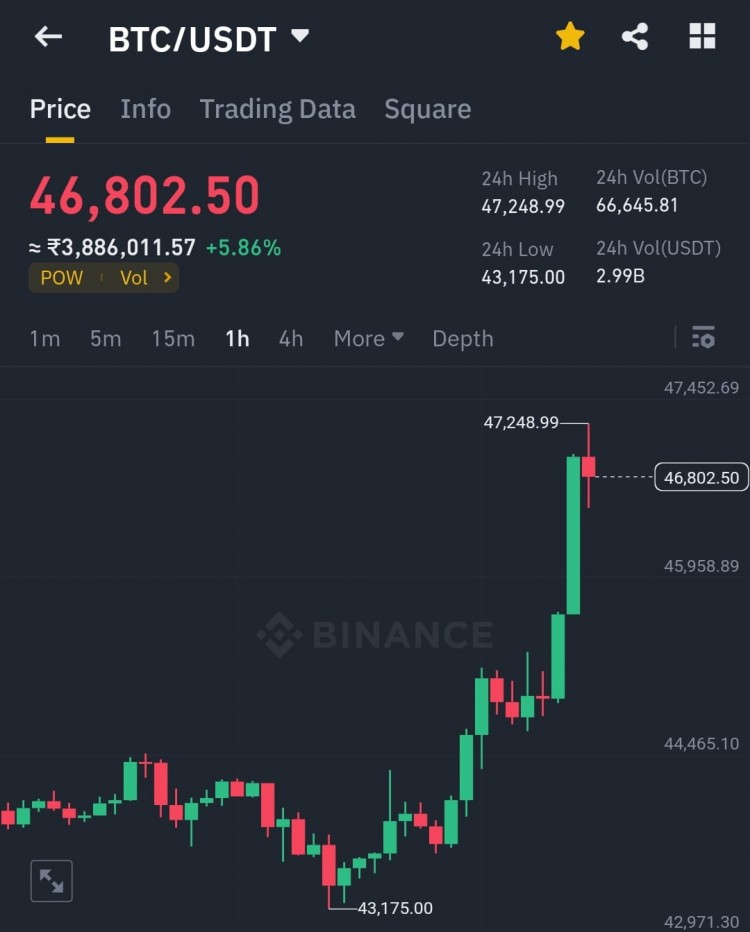This screenshot has height=932, width=750.
Task: Switch to the Info tab
Action: click(x=145, y=109)
